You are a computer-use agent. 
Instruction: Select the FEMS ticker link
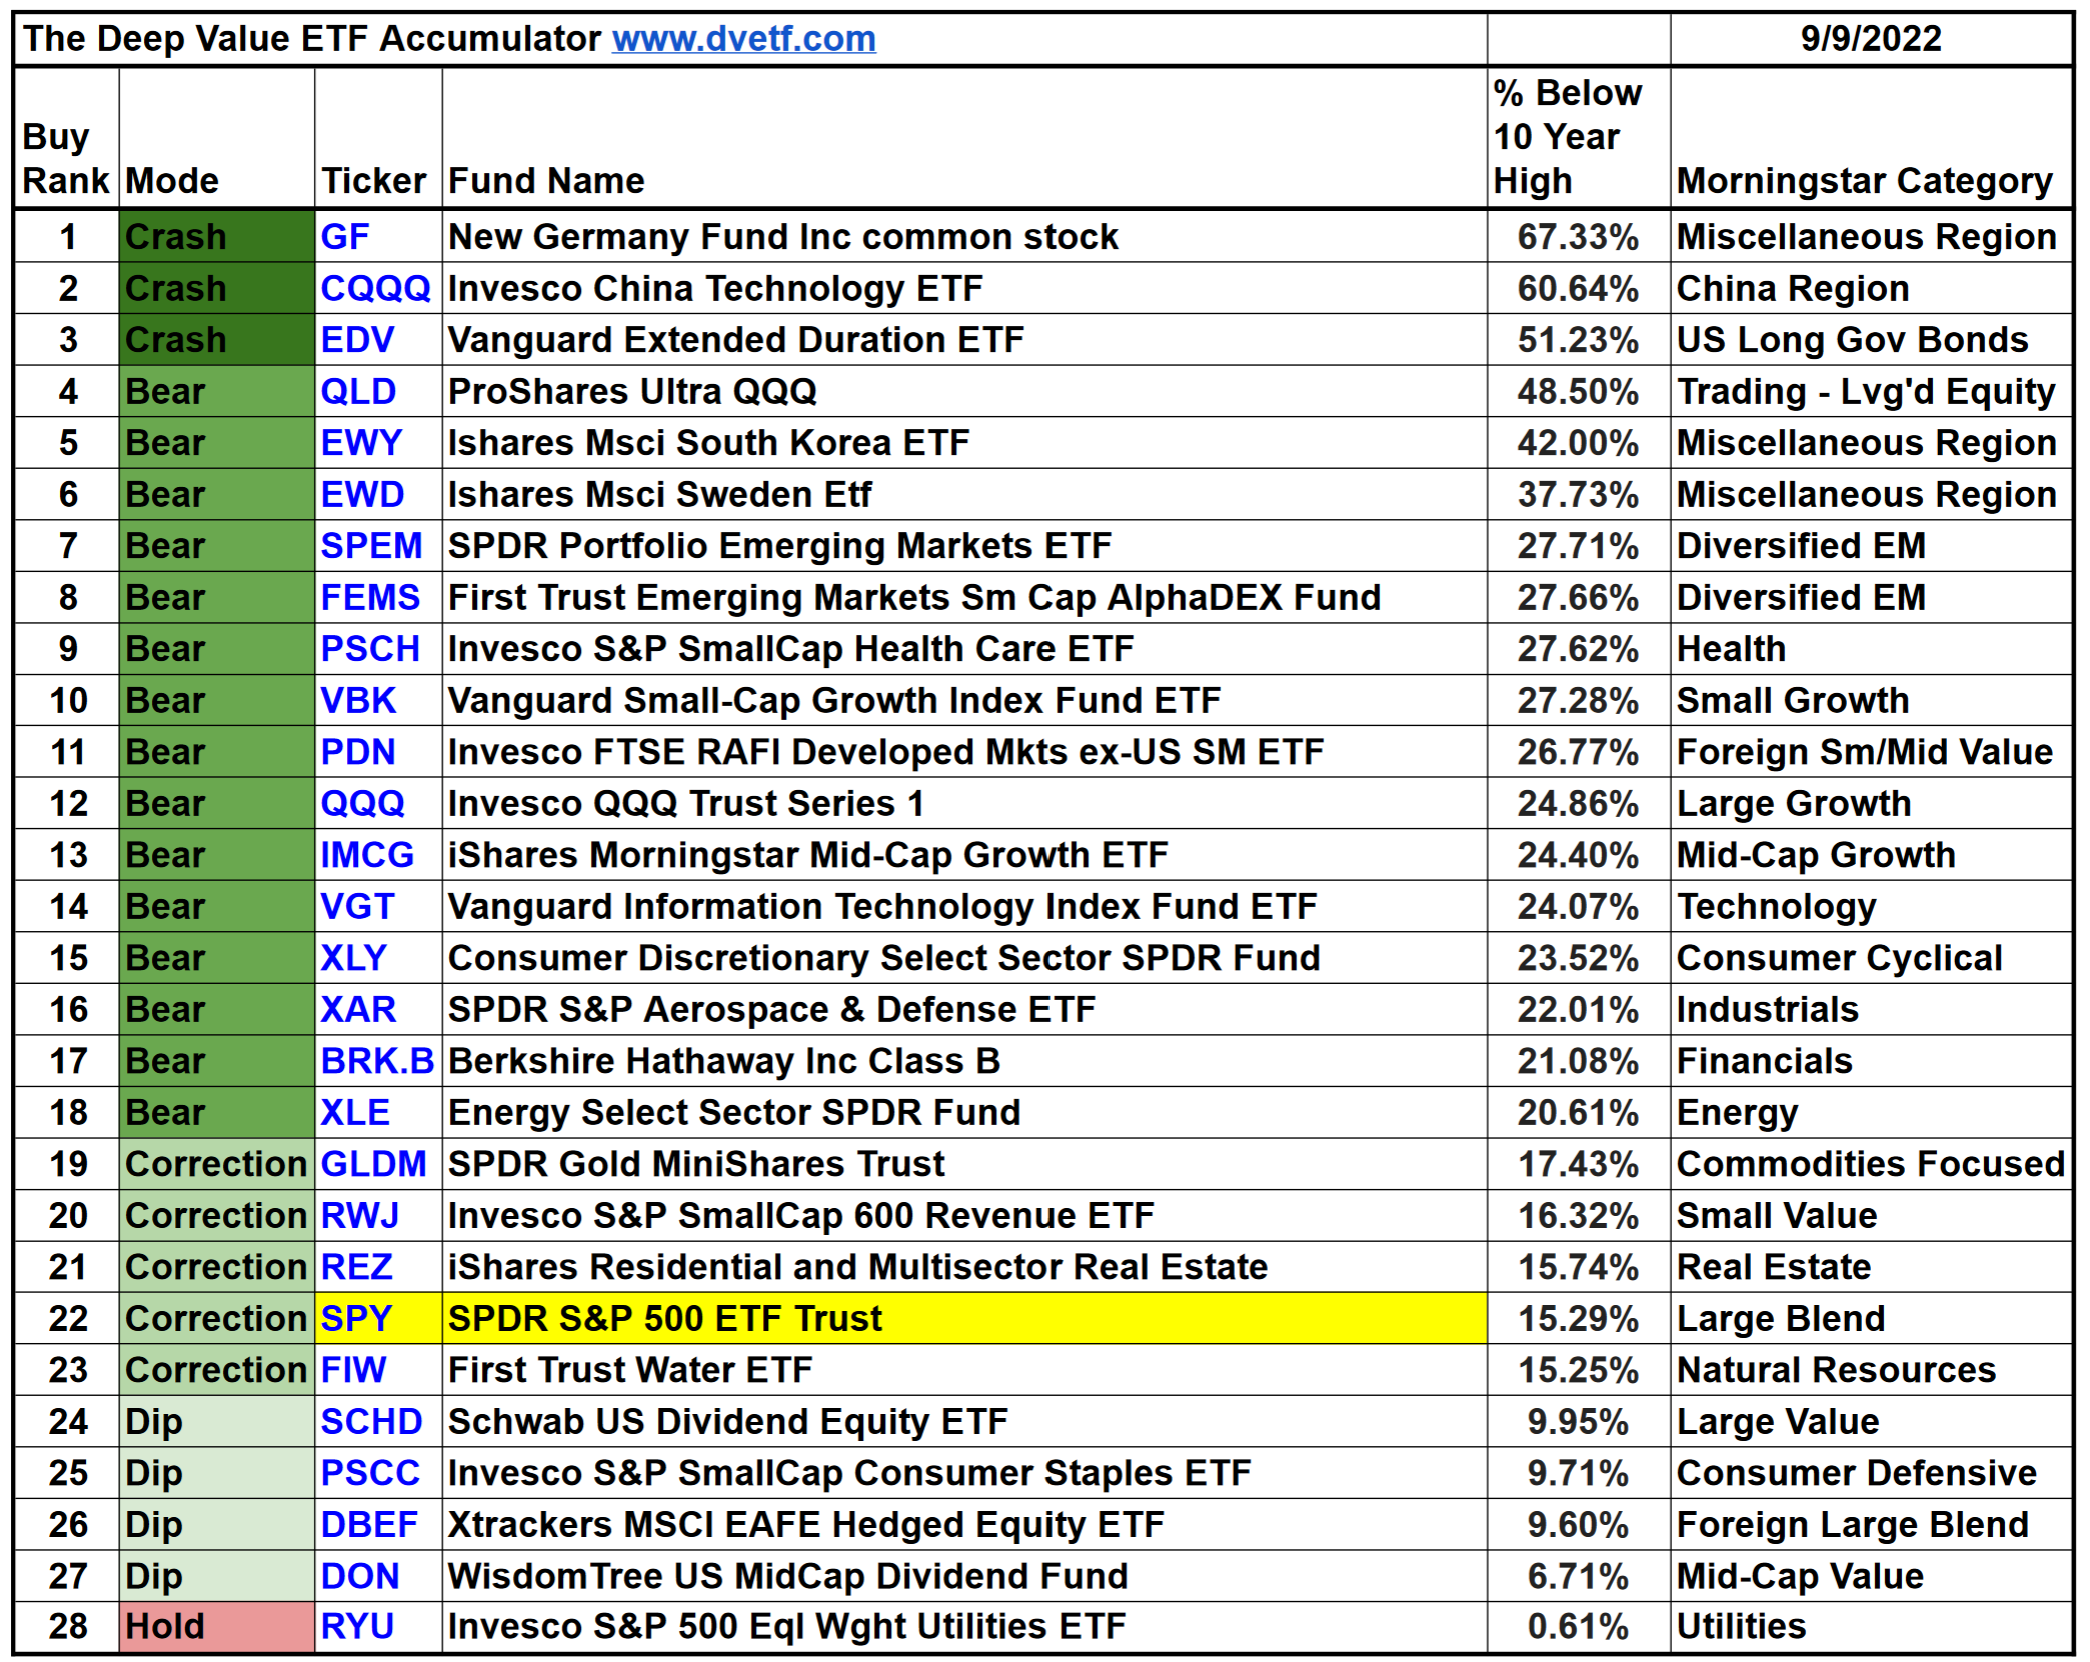[x=370, y=598]
